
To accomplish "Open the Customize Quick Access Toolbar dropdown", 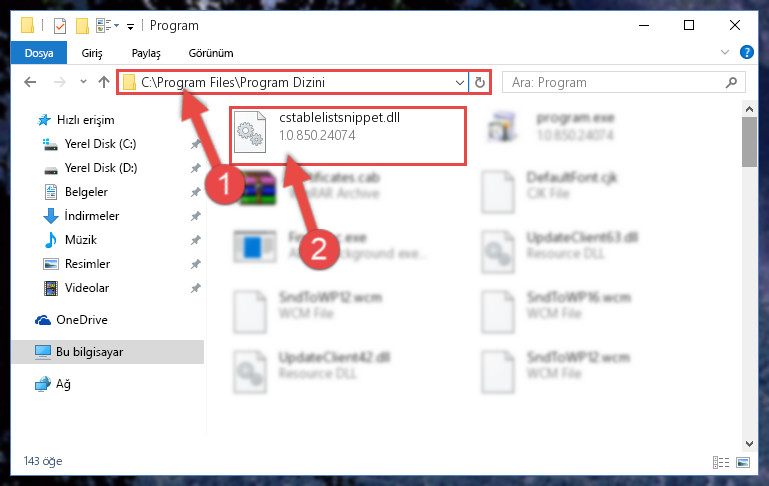I will coord(130,26).
